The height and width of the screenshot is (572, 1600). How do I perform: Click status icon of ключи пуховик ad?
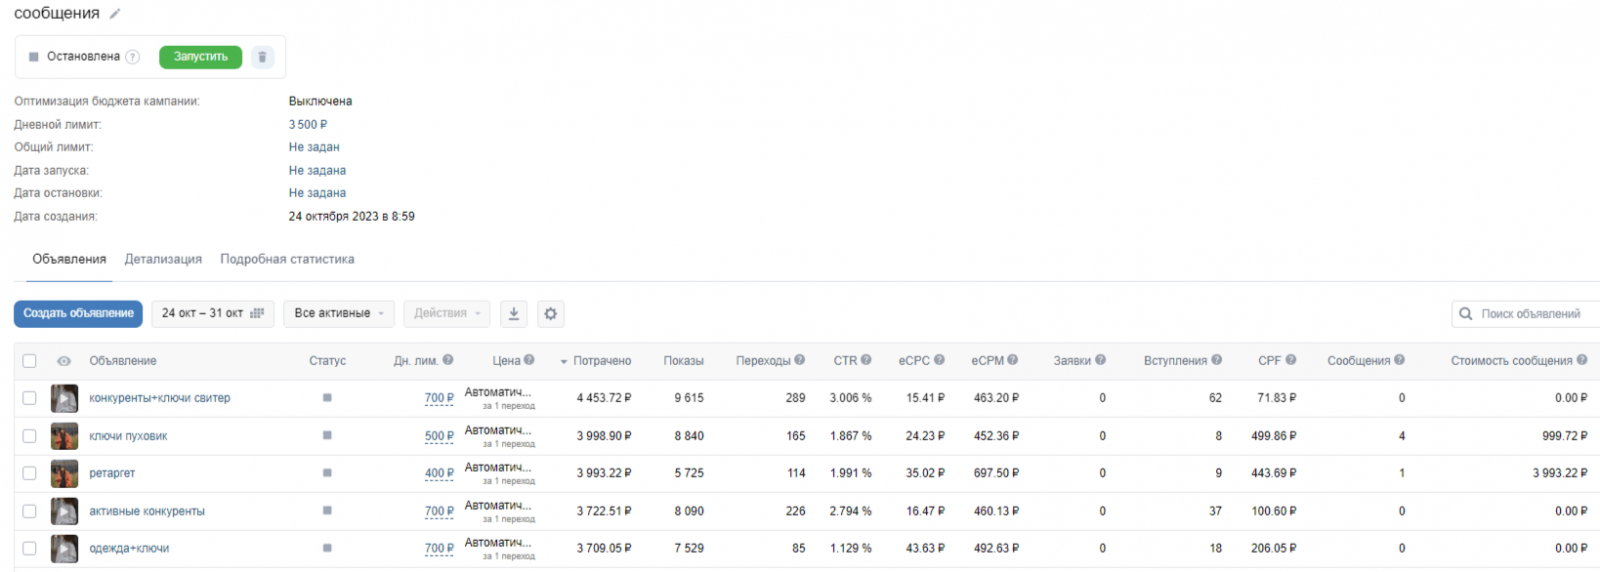[x=327, y=436]
